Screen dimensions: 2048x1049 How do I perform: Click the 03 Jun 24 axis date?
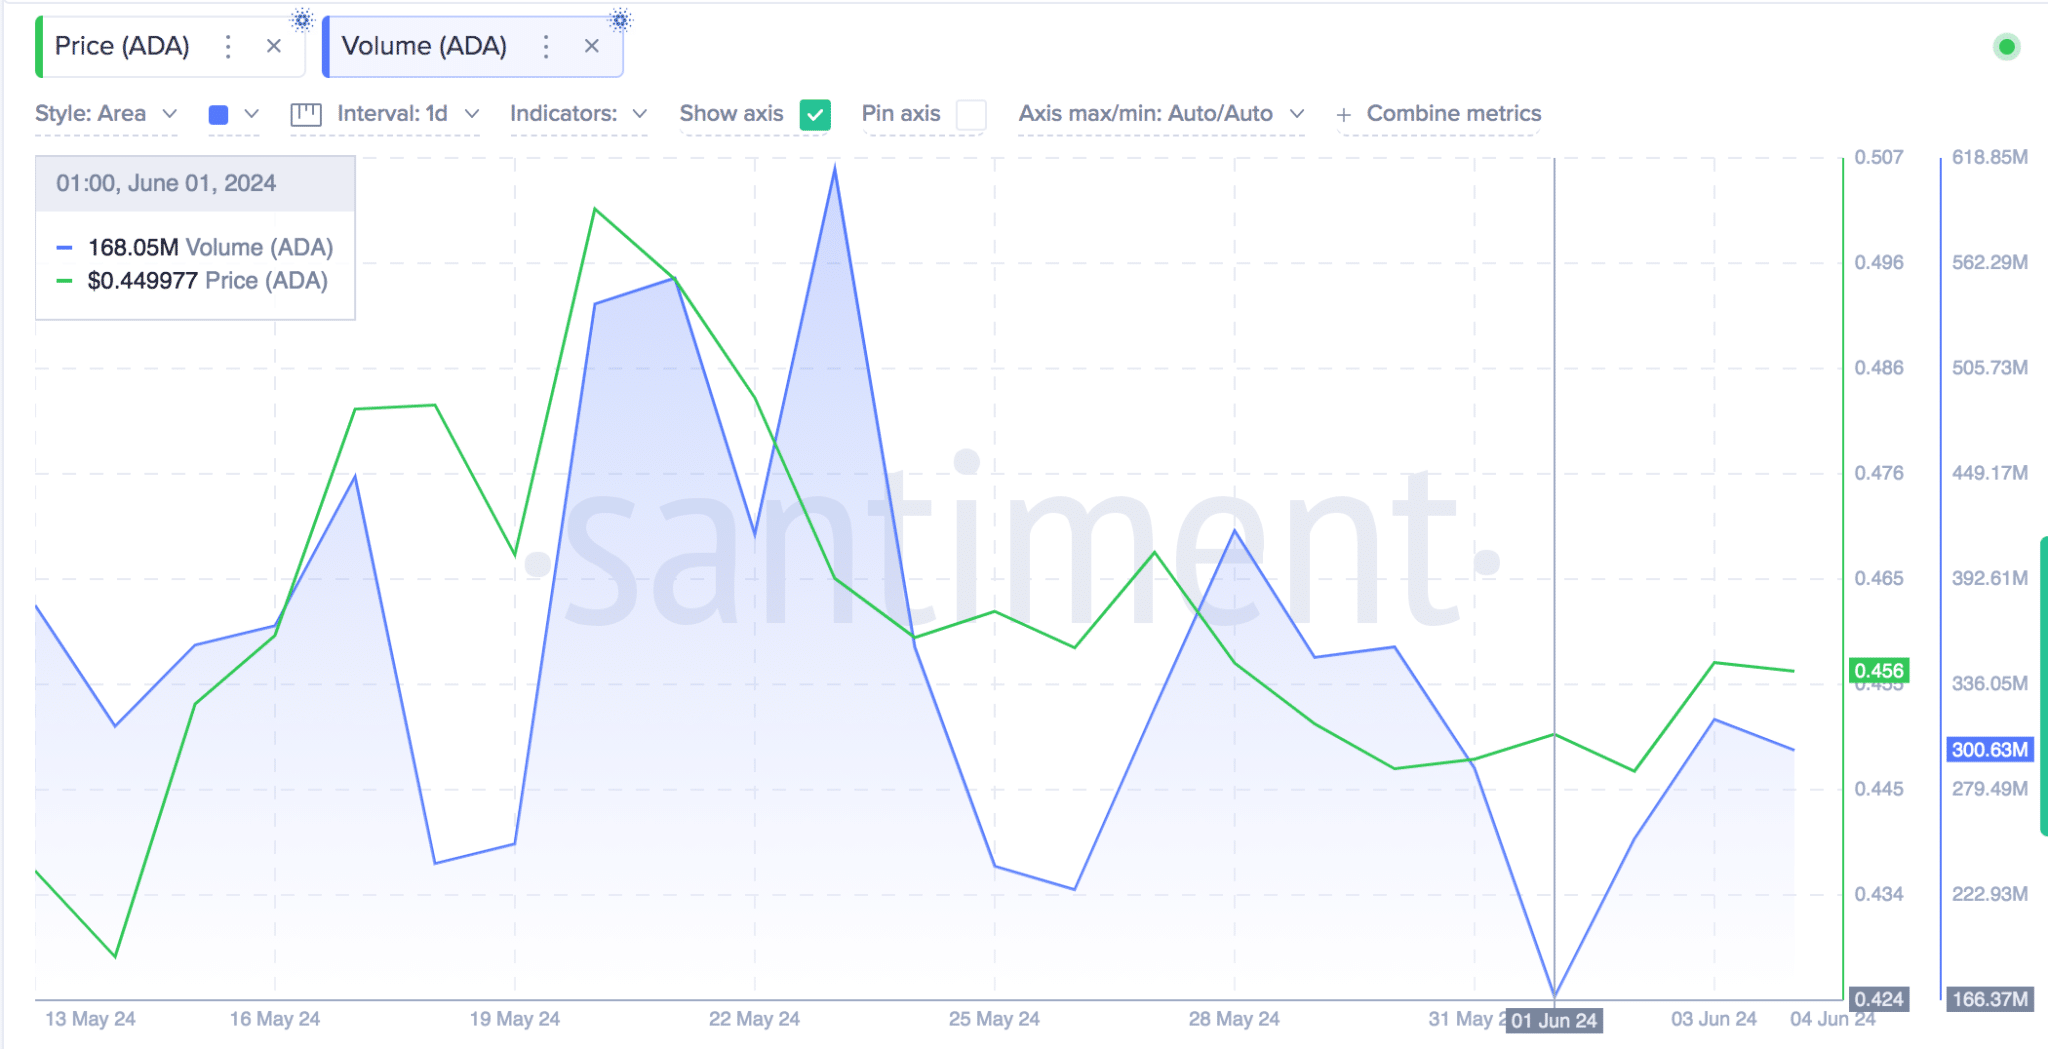click(1714, 1019)
